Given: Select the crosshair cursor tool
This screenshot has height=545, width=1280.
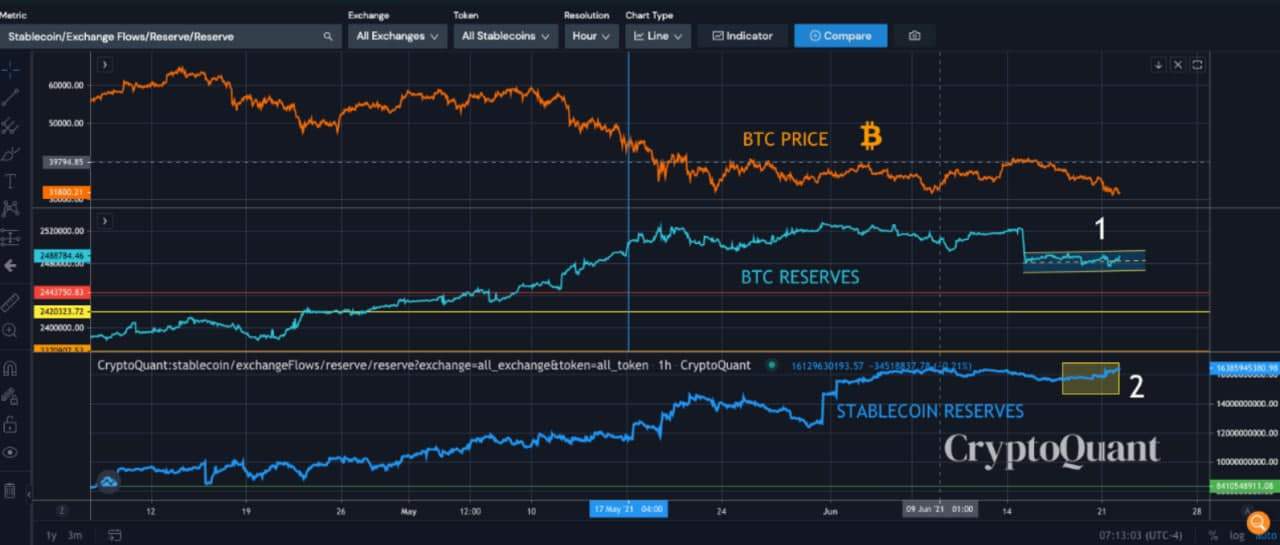Looking at the screenshot, I should [x=11, y=70].
